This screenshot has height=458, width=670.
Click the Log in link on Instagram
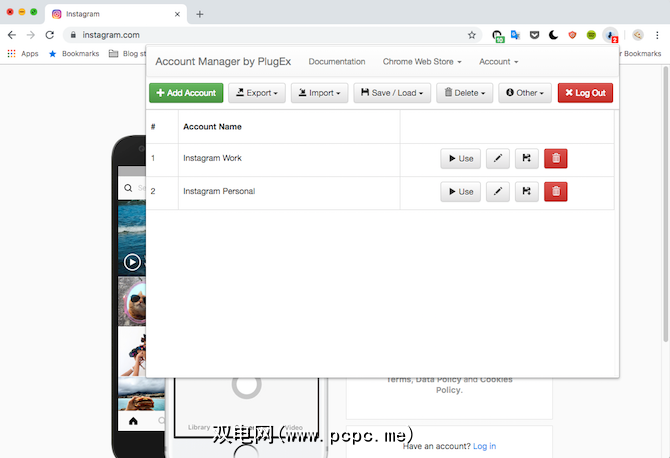pos(485,446)
